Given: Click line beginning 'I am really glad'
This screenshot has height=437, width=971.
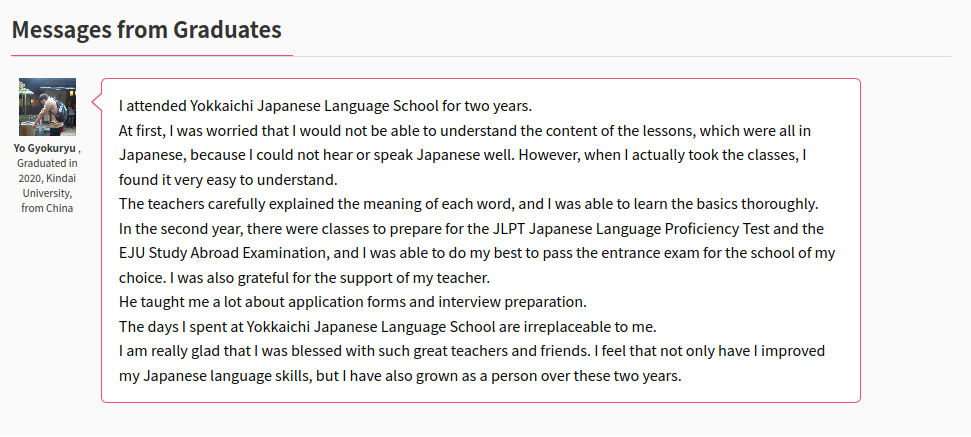Looking at the screenshot, I should (x=472, y=351).
